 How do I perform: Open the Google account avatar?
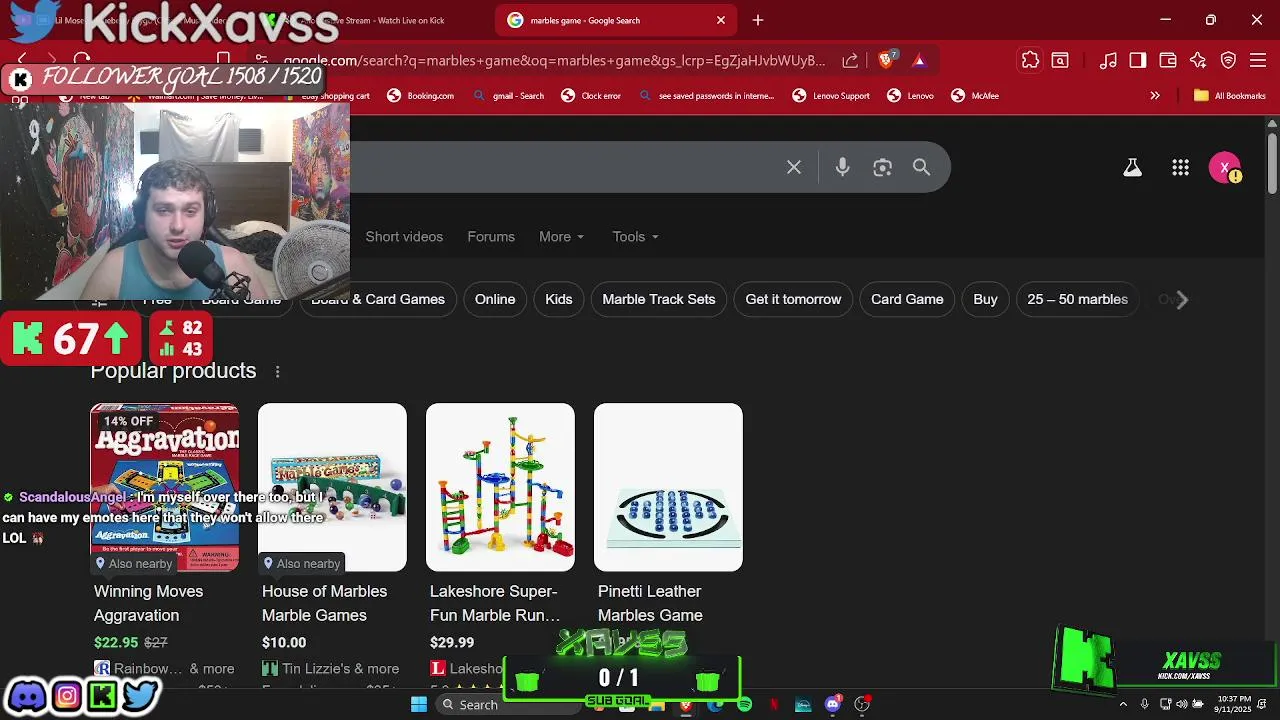click(1225, 168)
